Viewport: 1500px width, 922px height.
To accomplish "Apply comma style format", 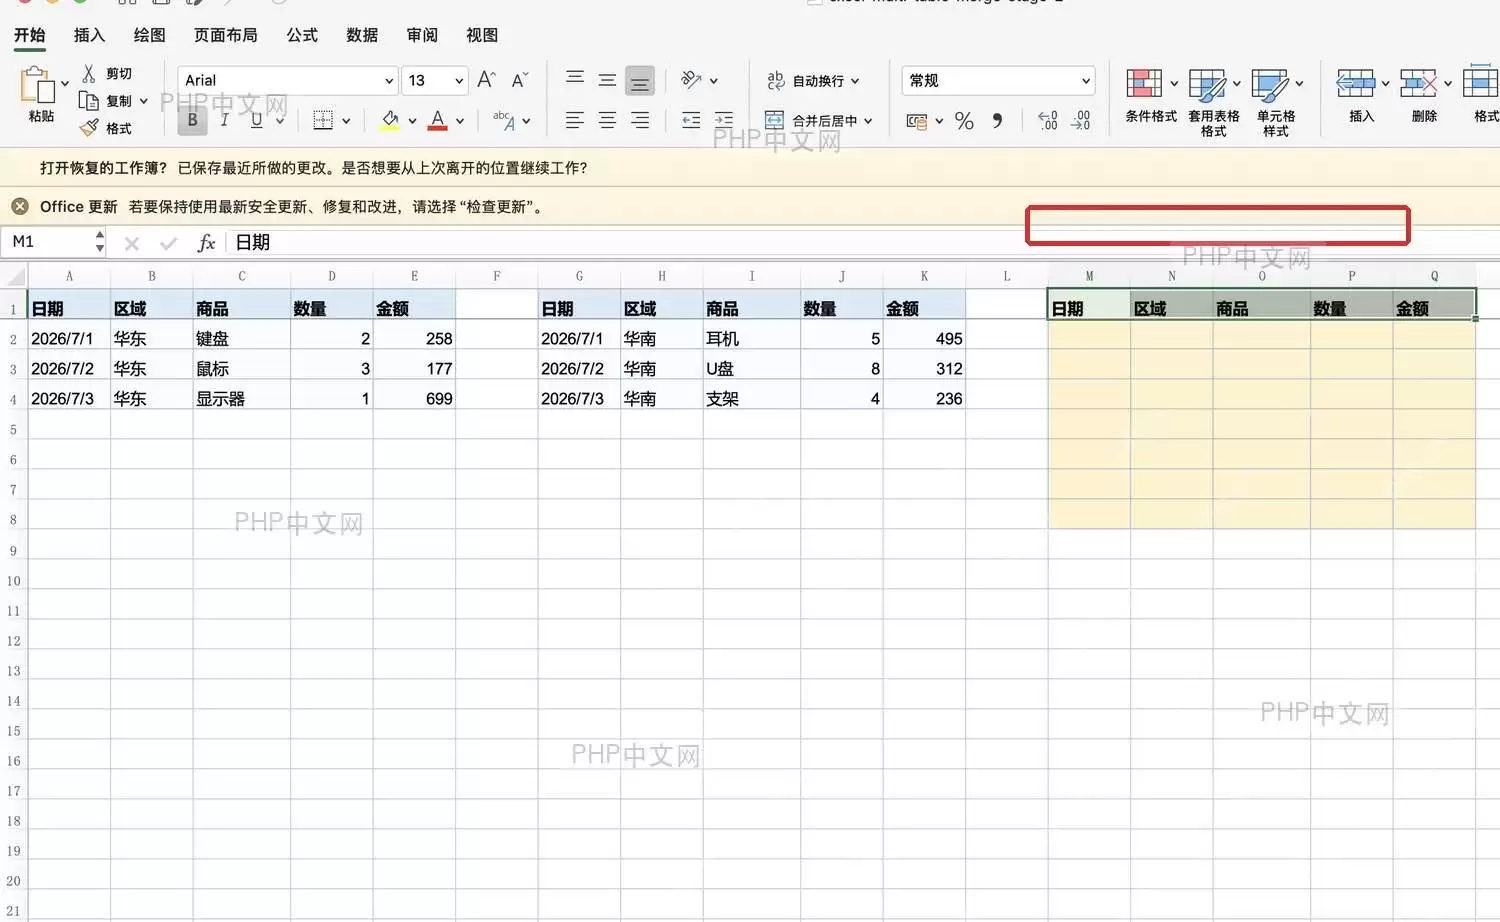I will 997,121.
